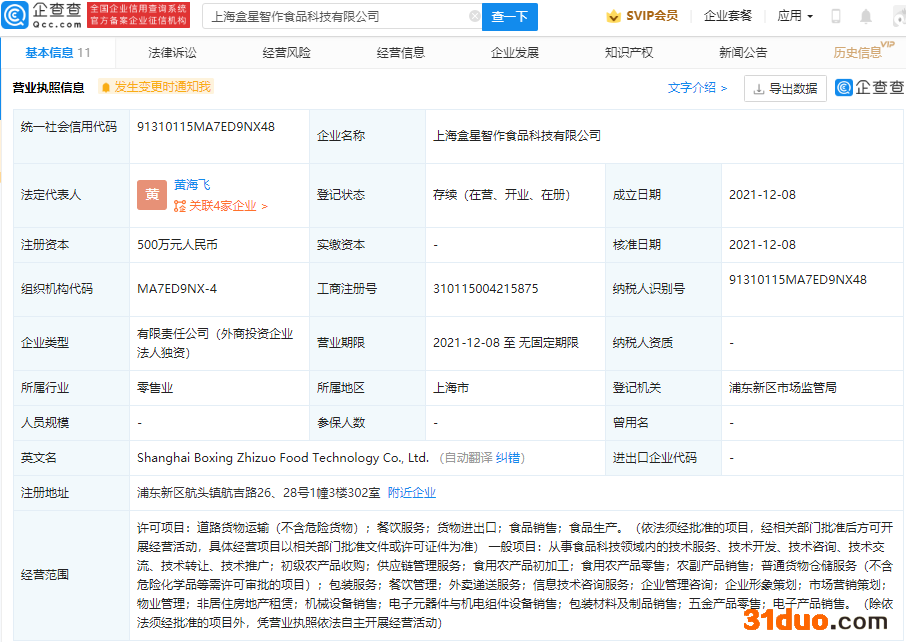906x642 pixels.
Task: Clear the search box with the X icon
Action: pyautogui.click(x=474, y=17)
